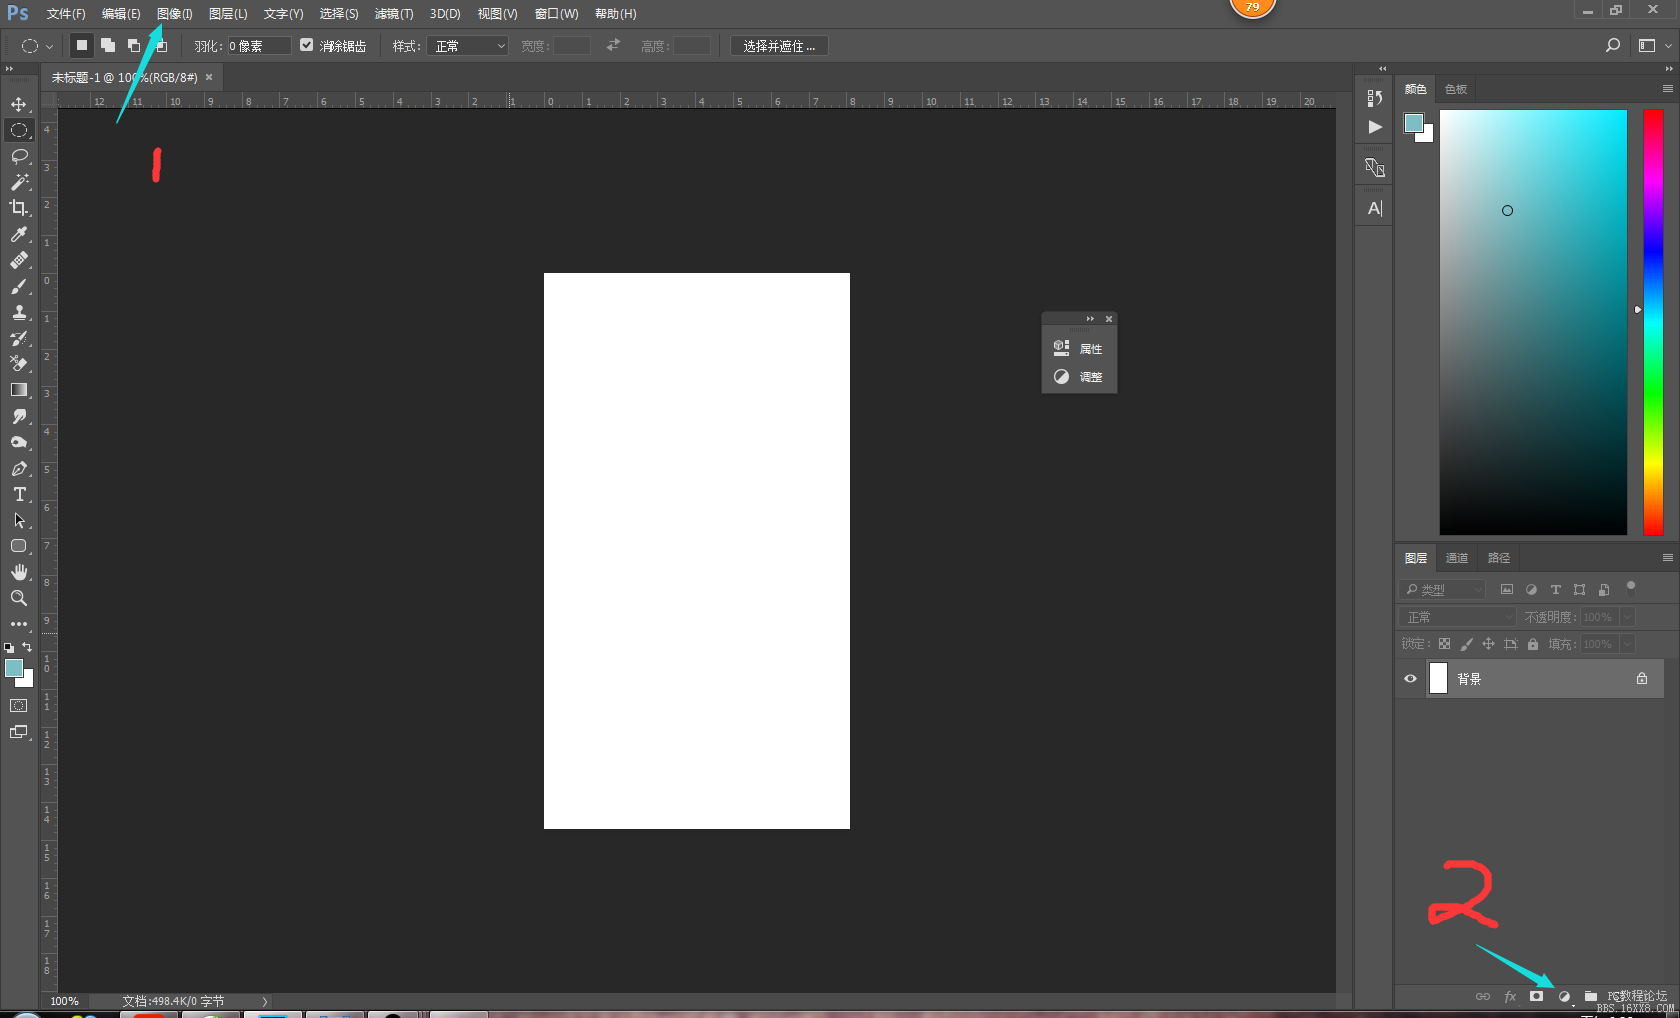Select the Sponge tool in toolbar
Image resolution: width=1680 pixels, height=1018 pixels.
coord(19,442)
